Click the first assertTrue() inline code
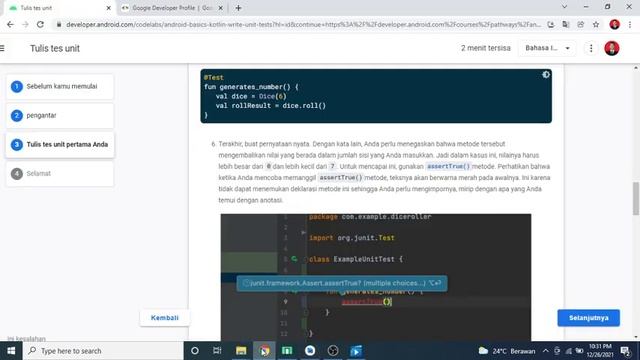Viewport: 640px width, 360px height. (449, 166)
